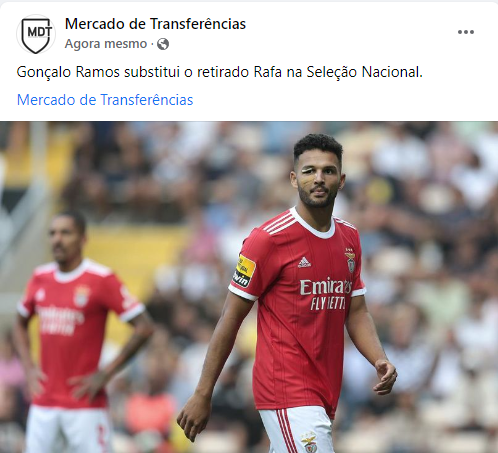Click the Emirates Fly Better shirt sponsor logo
Image resolution: width=498 pixels, height=453 pixels.
click(325, 294)
